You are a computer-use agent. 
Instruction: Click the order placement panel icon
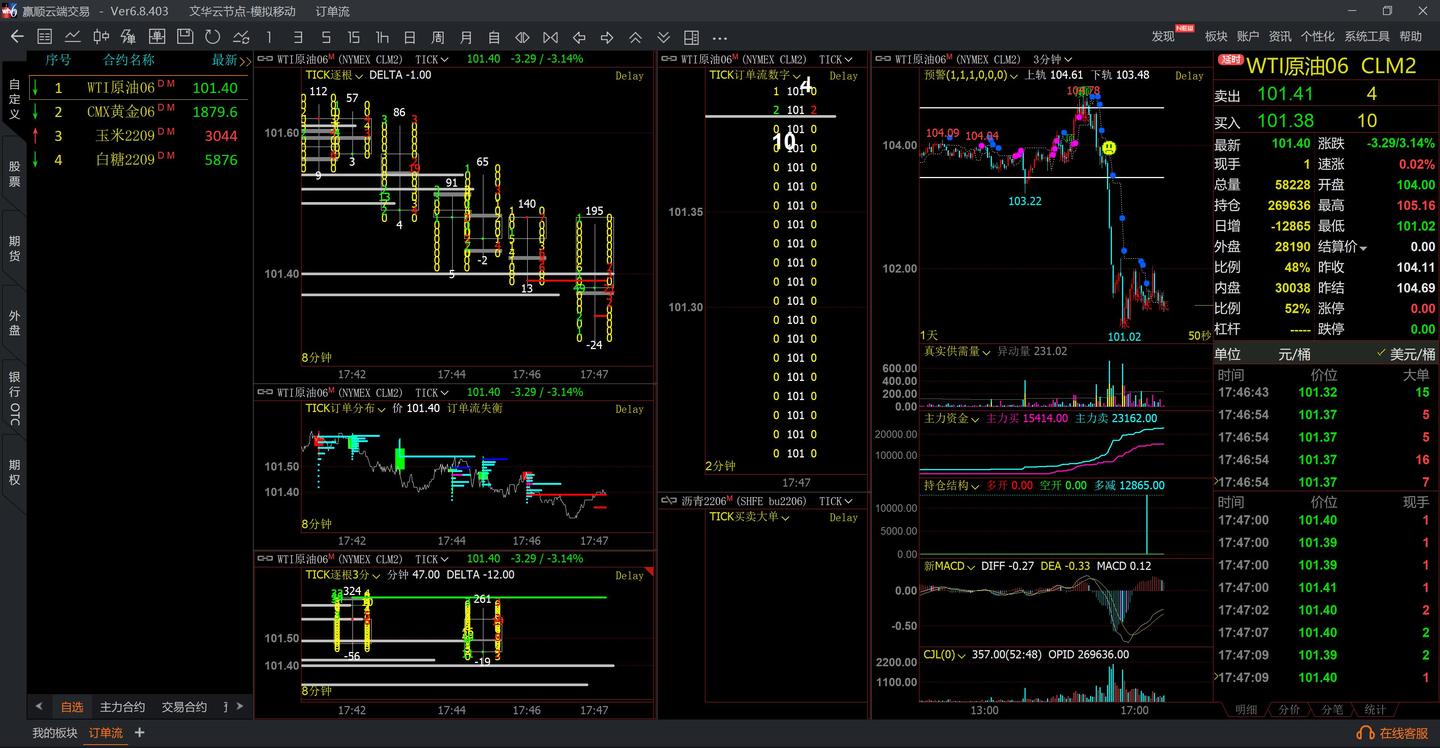tap(157, 37)
